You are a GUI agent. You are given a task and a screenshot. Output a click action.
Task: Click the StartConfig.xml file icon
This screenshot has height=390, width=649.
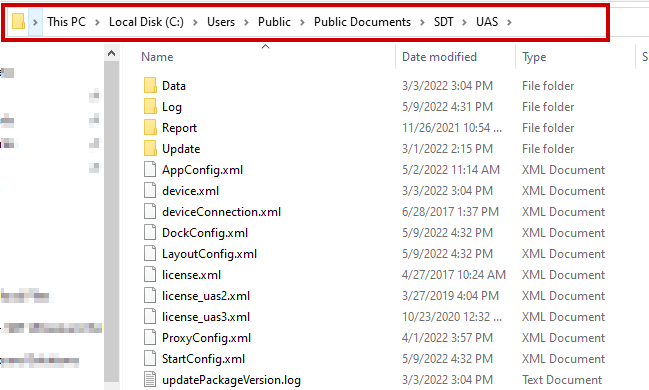150,359
